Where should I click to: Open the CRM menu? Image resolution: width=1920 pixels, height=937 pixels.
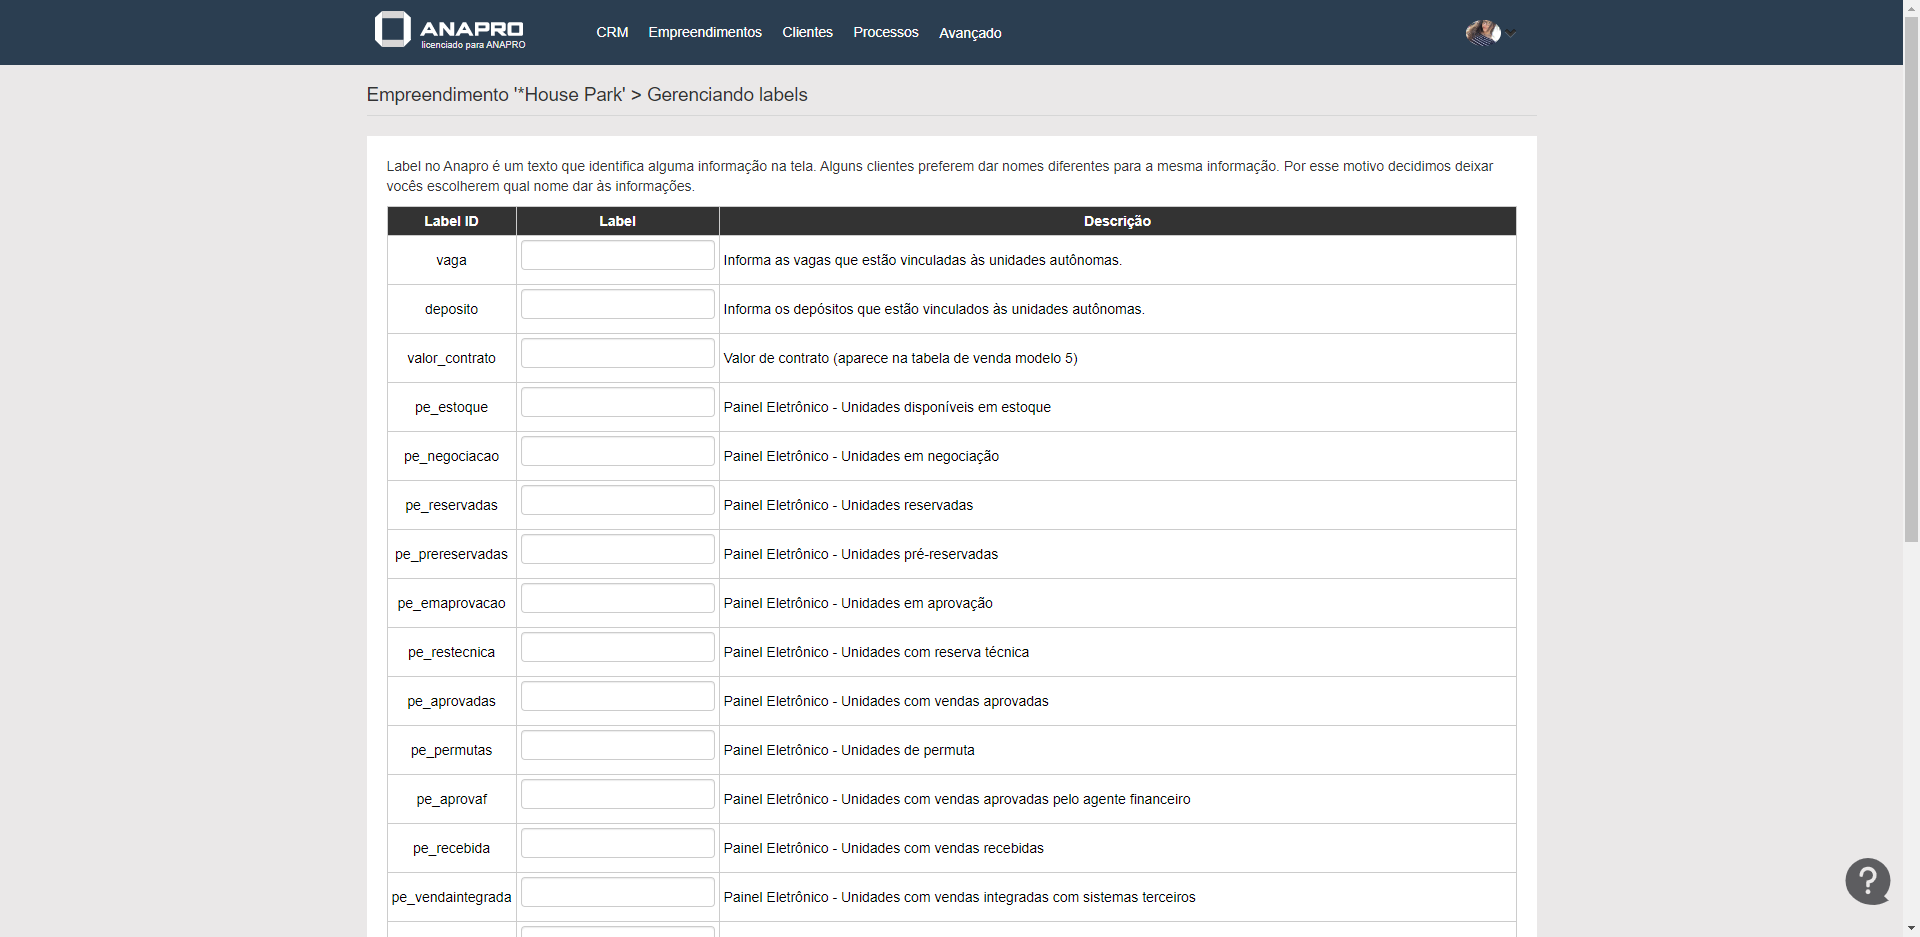(612, 33)
